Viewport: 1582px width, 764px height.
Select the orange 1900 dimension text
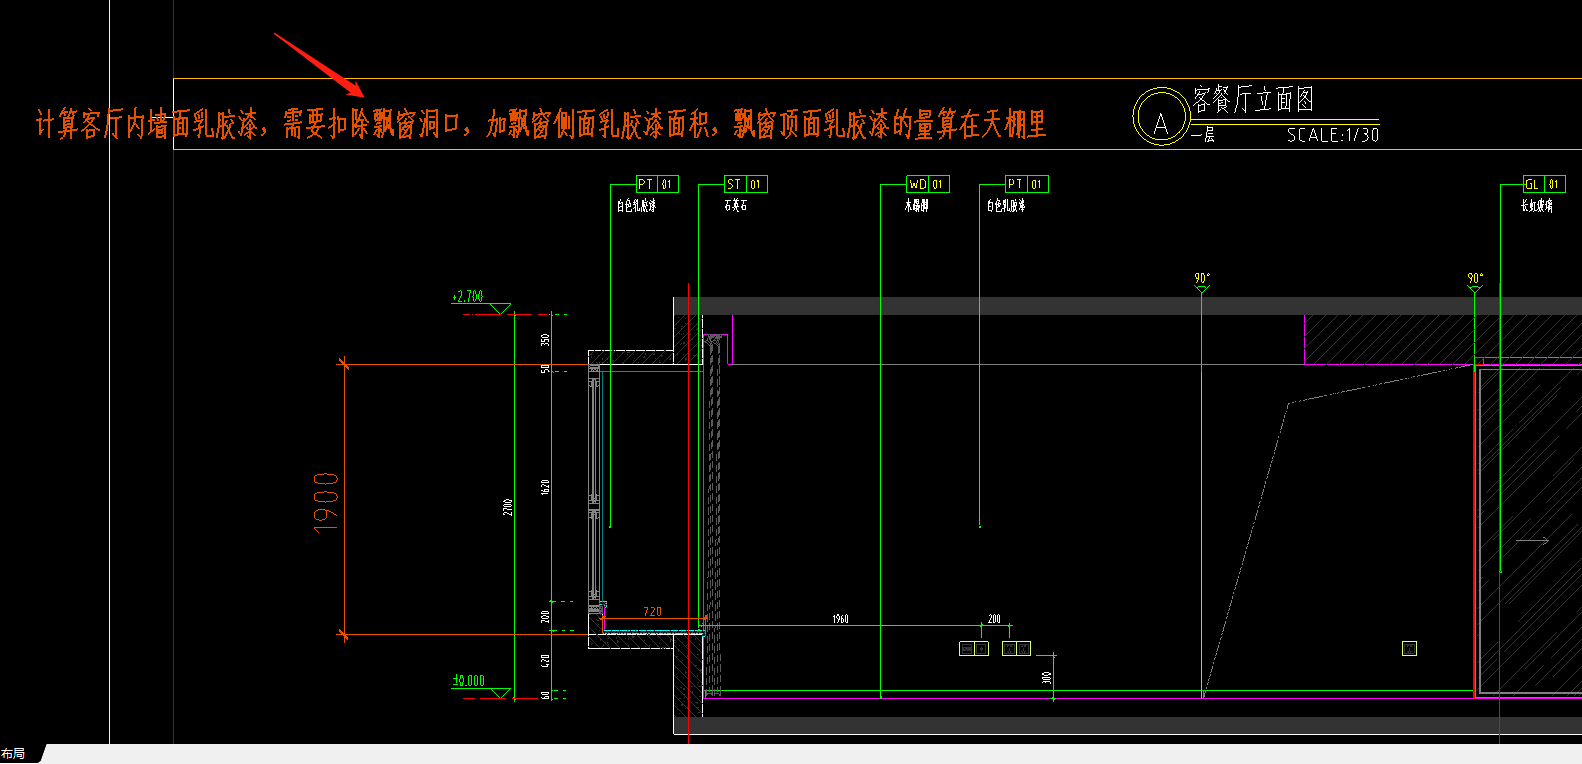(326, 502)
